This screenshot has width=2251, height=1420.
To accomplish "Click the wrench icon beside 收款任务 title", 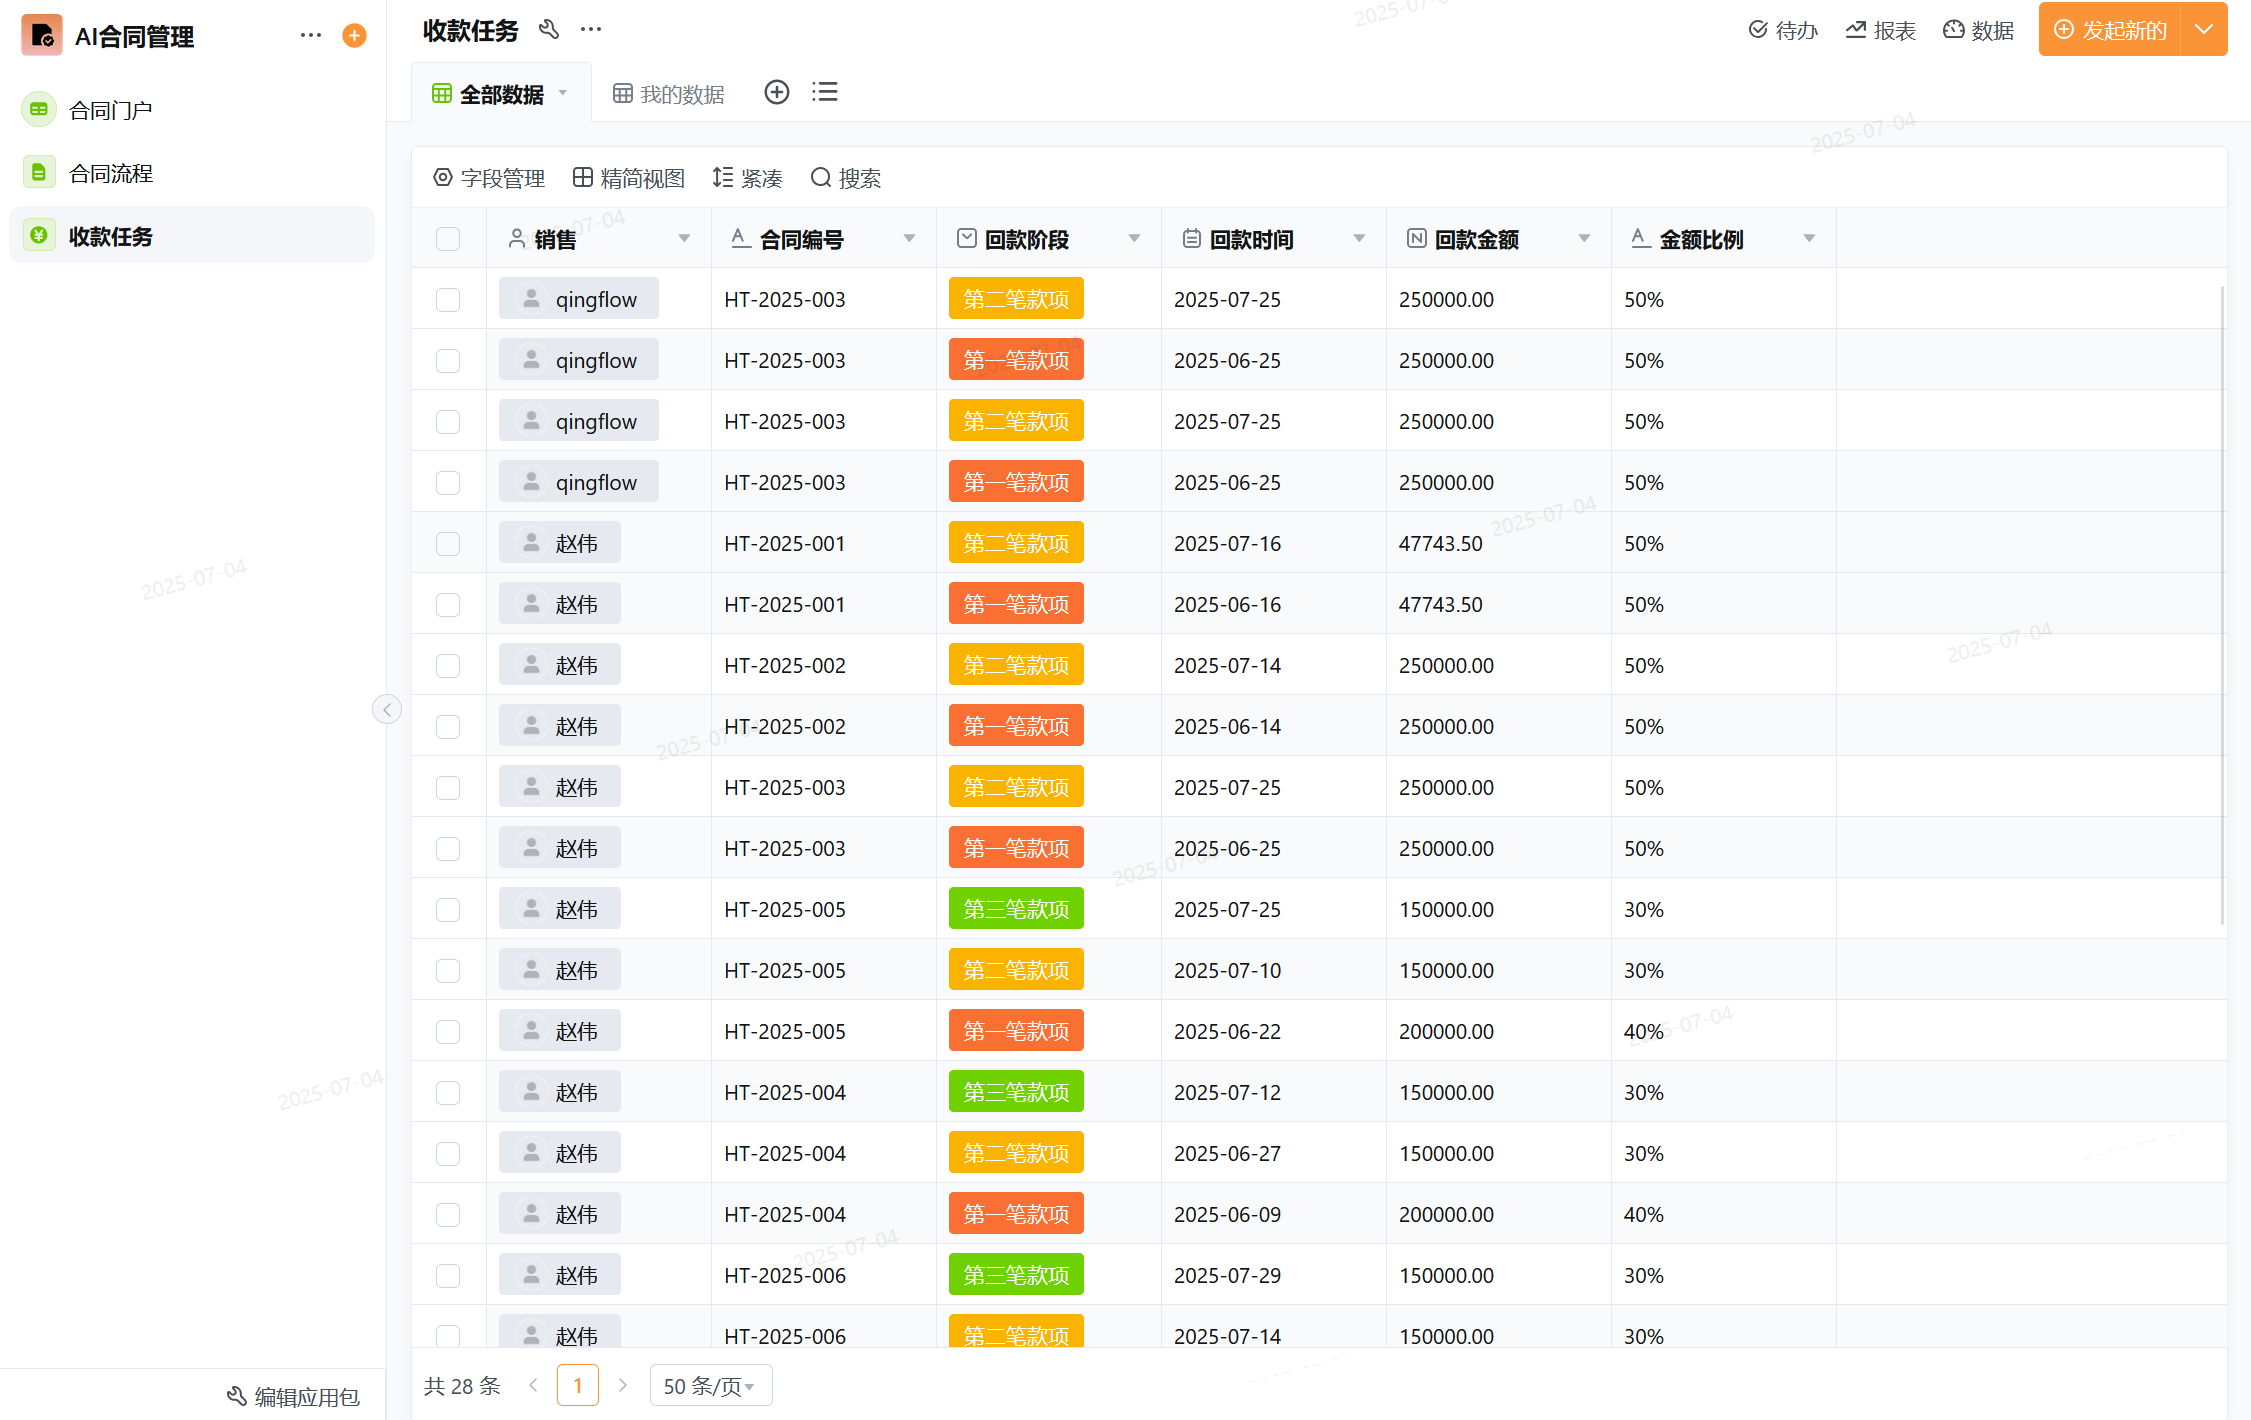I will pyautogui.click(x=548, y=29).
